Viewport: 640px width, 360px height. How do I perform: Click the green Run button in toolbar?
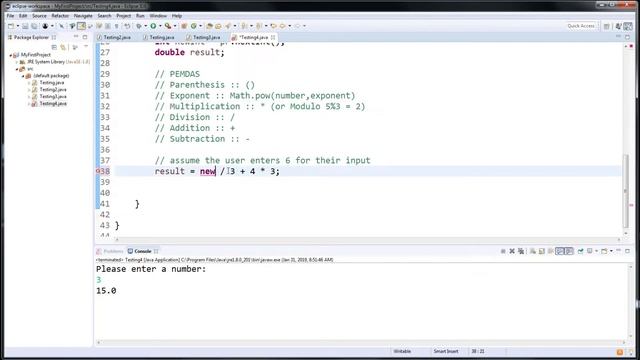[153, 26]
